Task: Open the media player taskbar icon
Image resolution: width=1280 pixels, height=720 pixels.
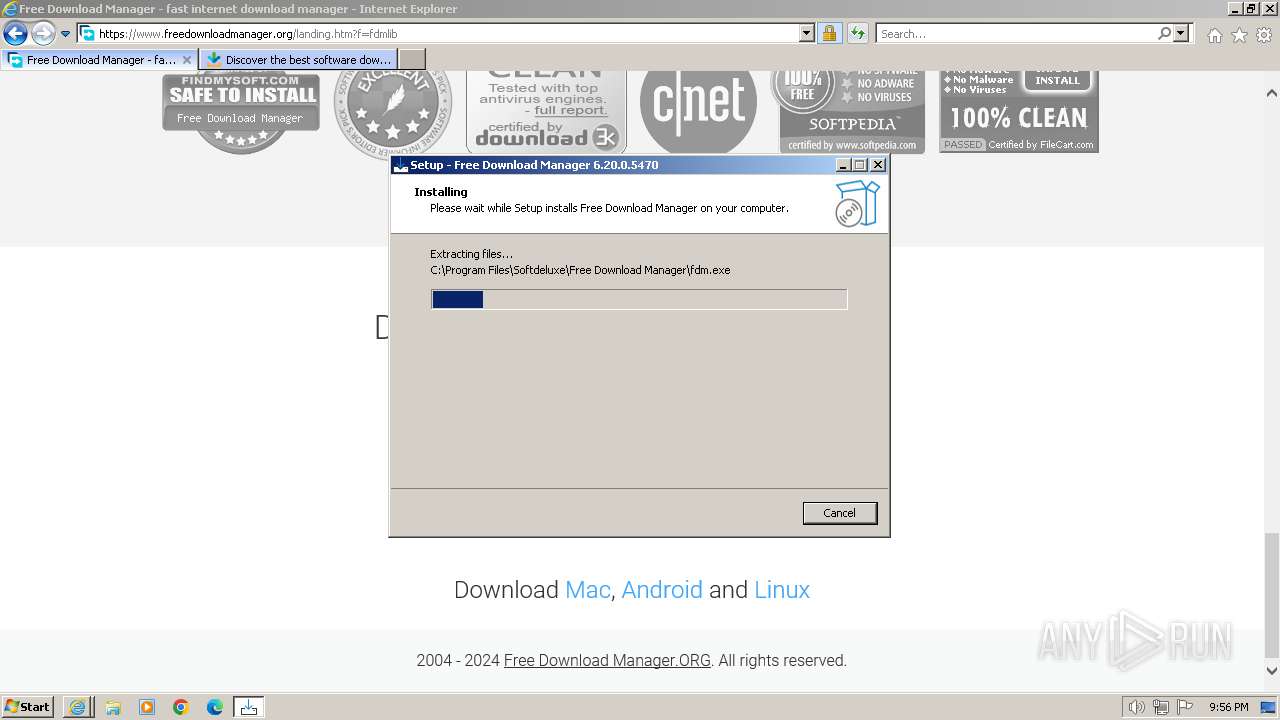Action: click(x=147, y=707)
